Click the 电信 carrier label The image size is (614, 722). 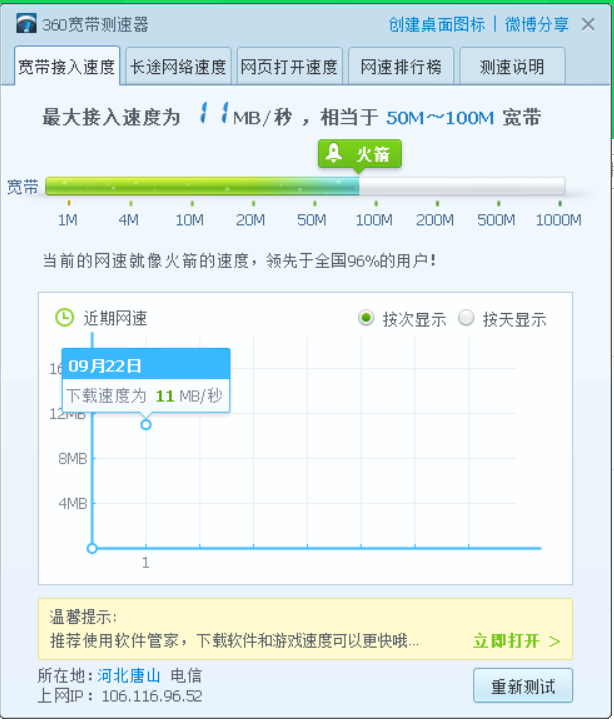click(186, 675)
